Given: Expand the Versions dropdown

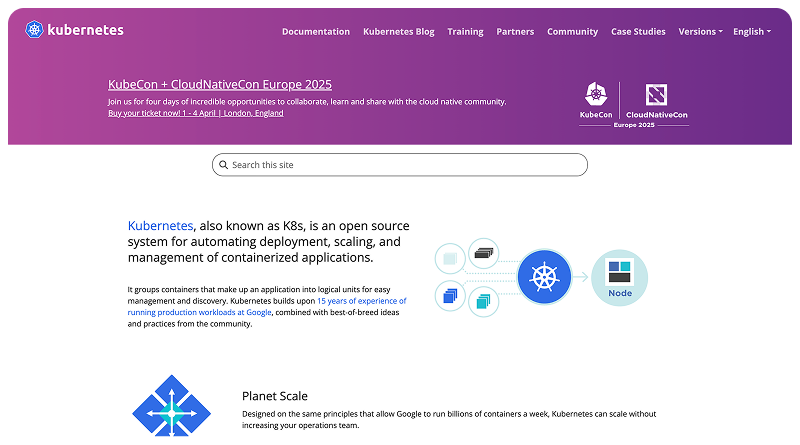Looking at the screenshot, I should tap(700, 32).
